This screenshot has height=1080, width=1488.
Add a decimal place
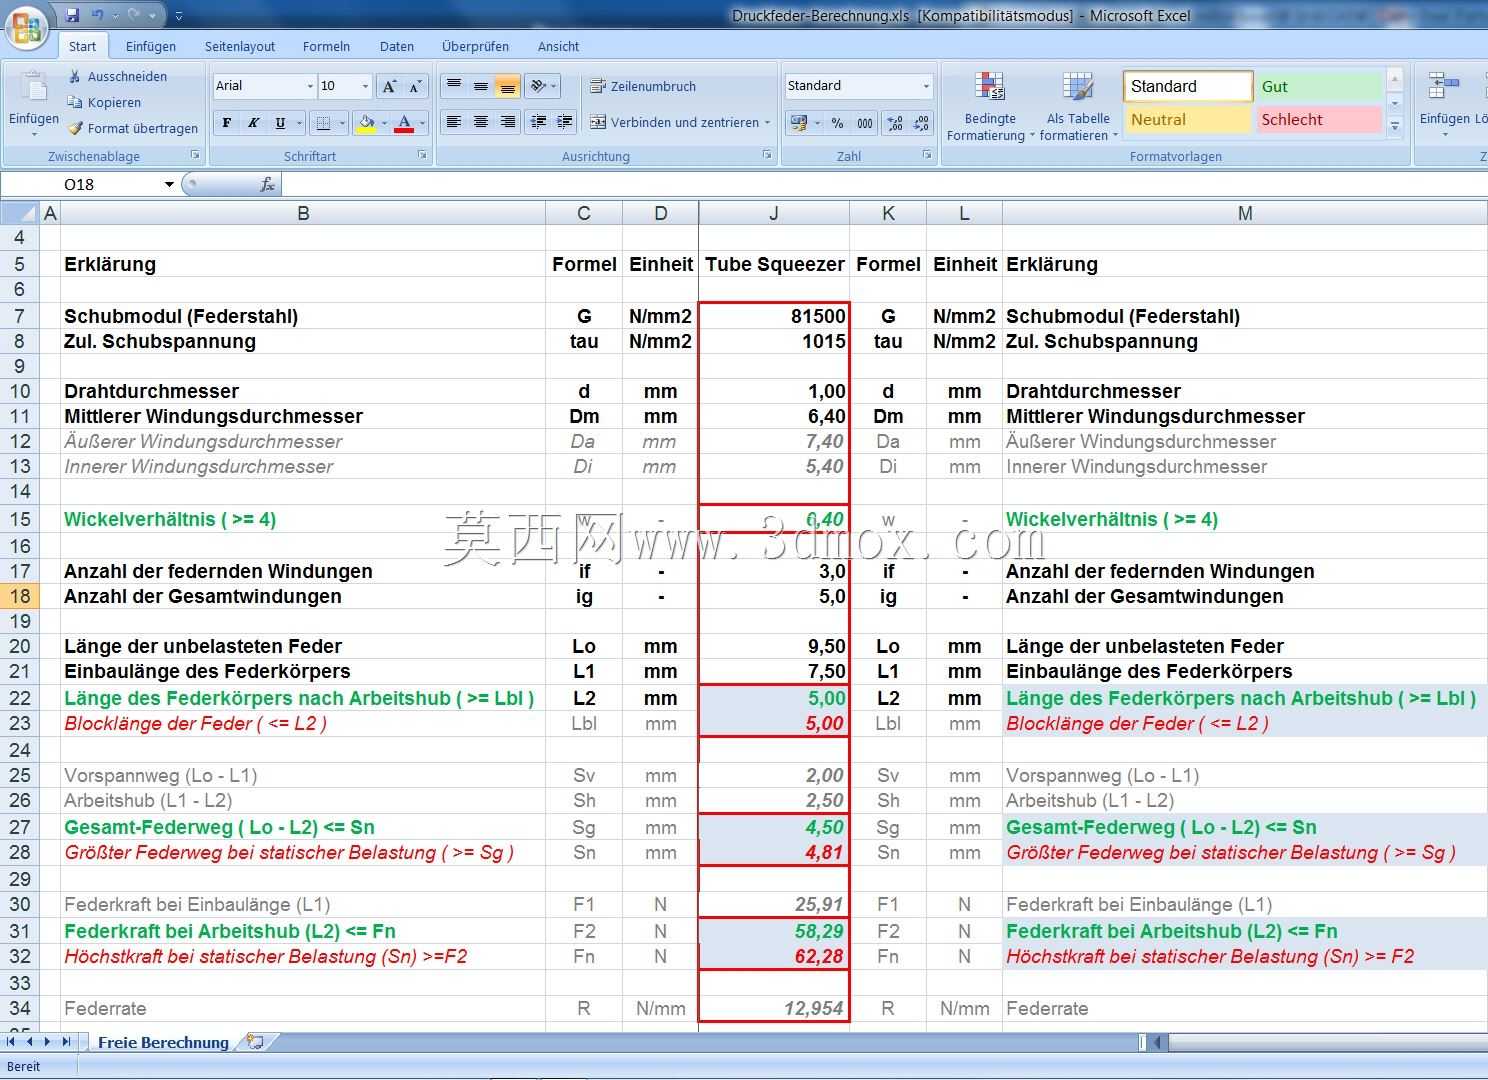895,123
